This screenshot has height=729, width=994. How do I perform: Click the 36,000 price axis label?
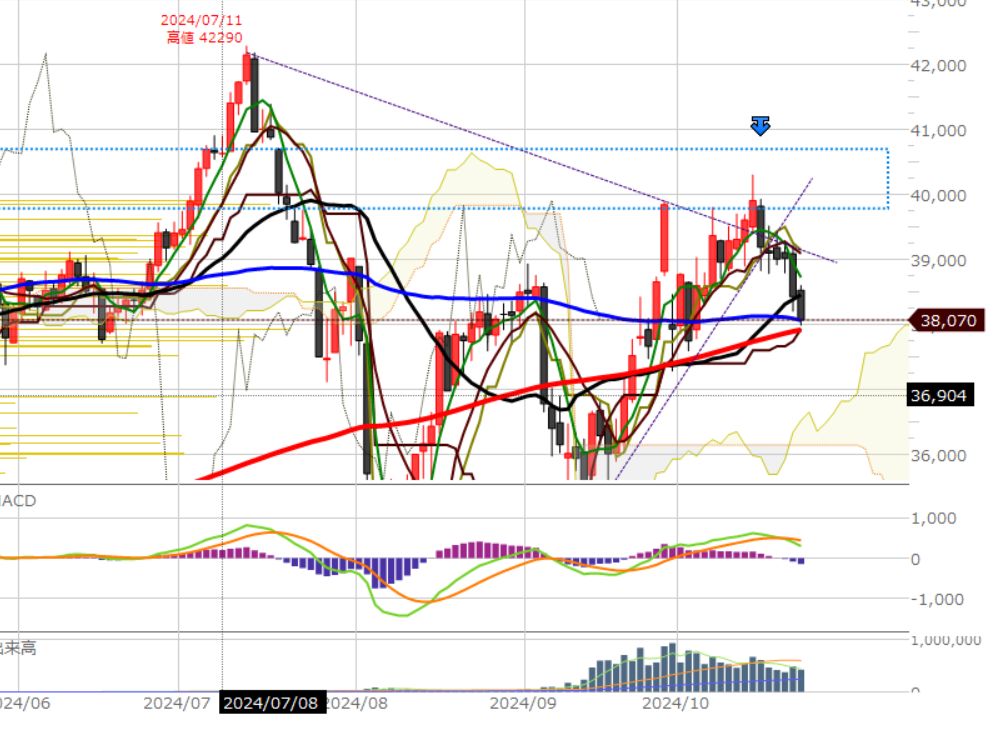(938, 455)
